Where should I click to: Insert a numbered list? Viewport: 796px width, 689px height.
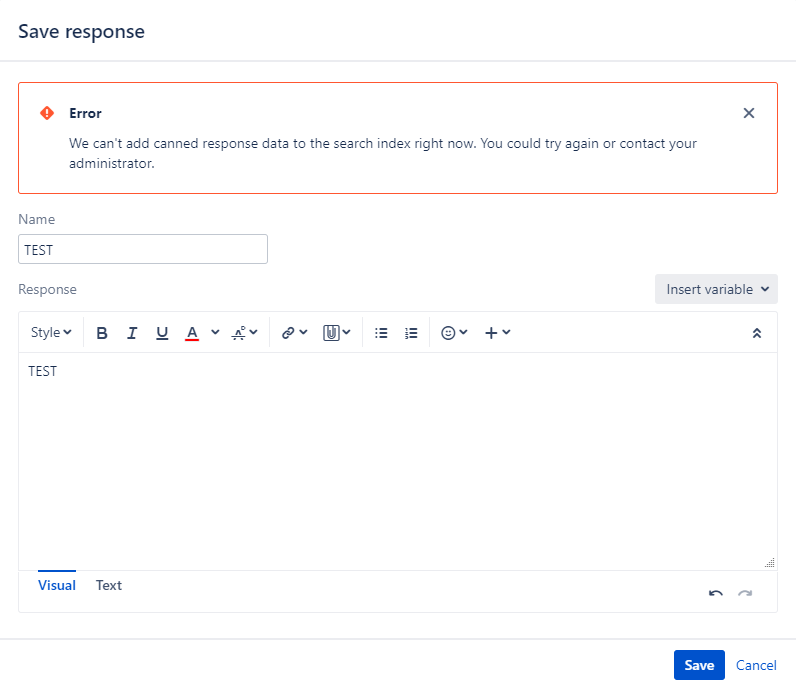411,333
